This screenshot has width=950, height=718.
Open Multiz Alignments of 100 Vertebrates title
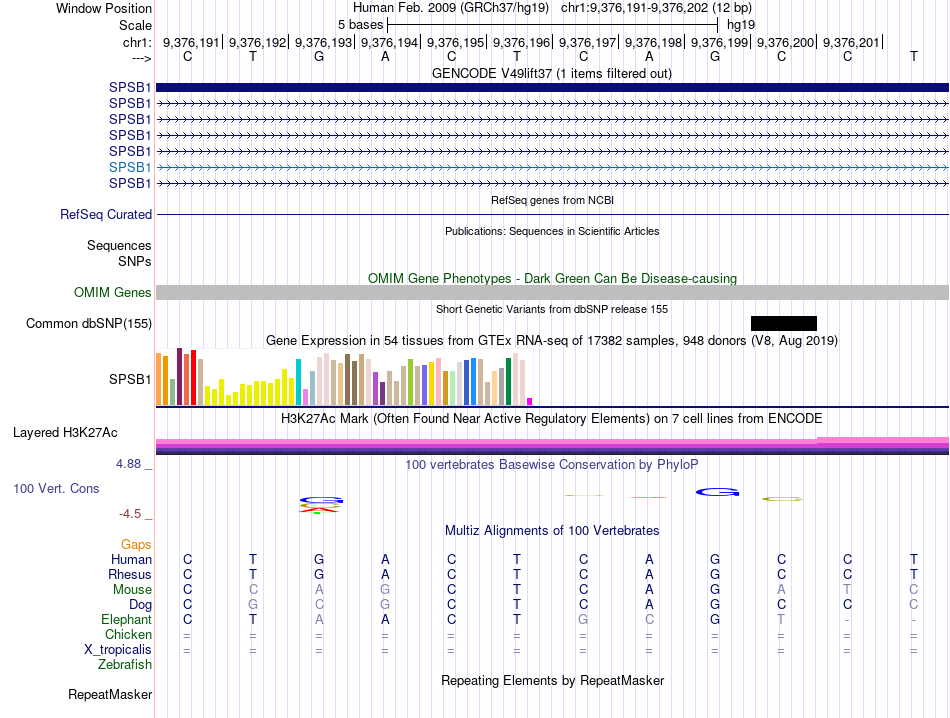pos(552,531)
